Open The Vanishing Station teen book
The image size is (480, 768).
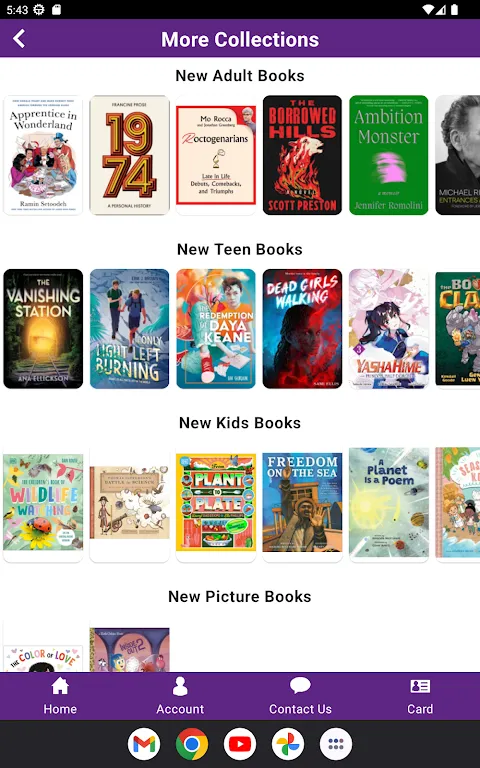43,329
